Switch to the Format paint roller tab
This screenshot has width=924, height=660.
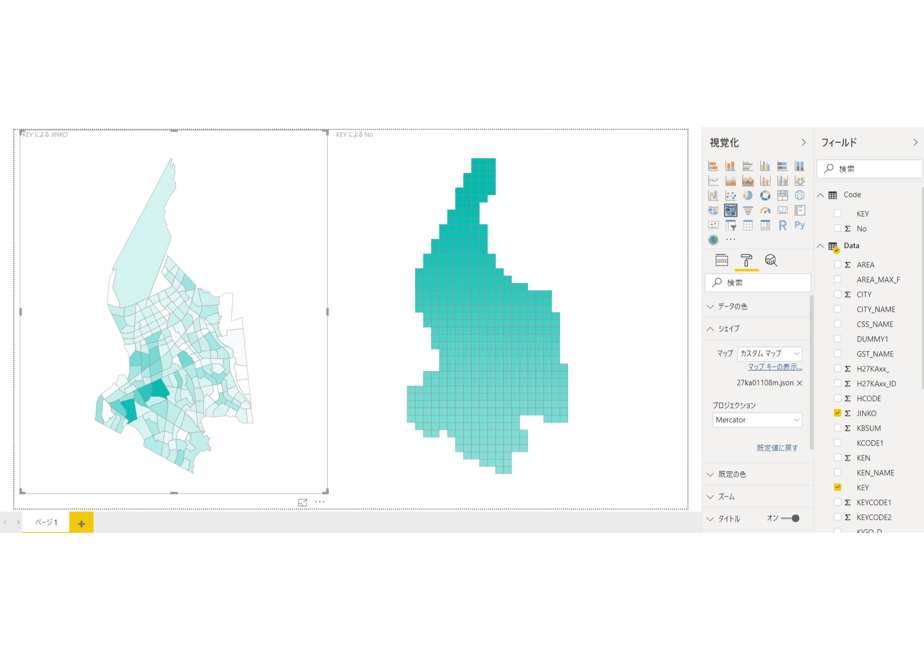pyautogui.click(x=746, y=260)
